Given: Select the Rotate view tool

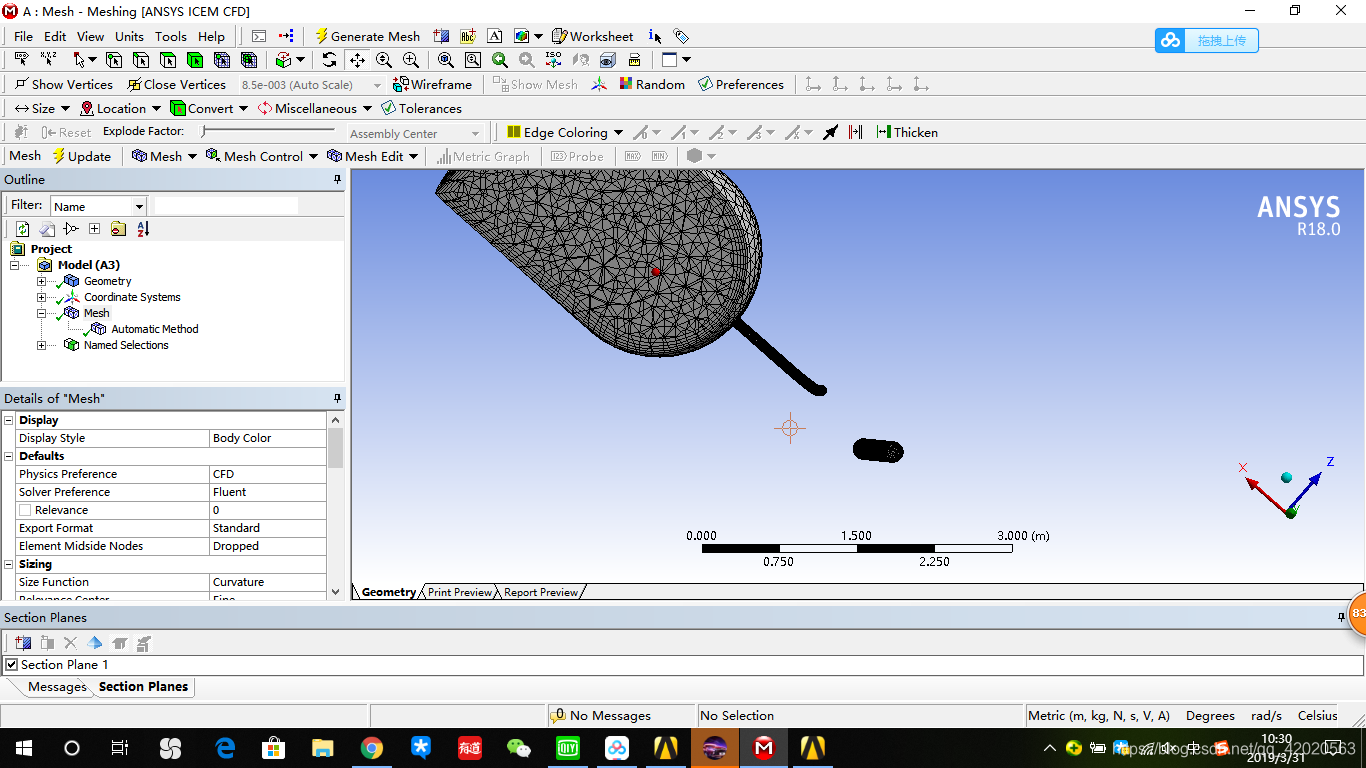Looking at the screenshot, I should 330,60.
